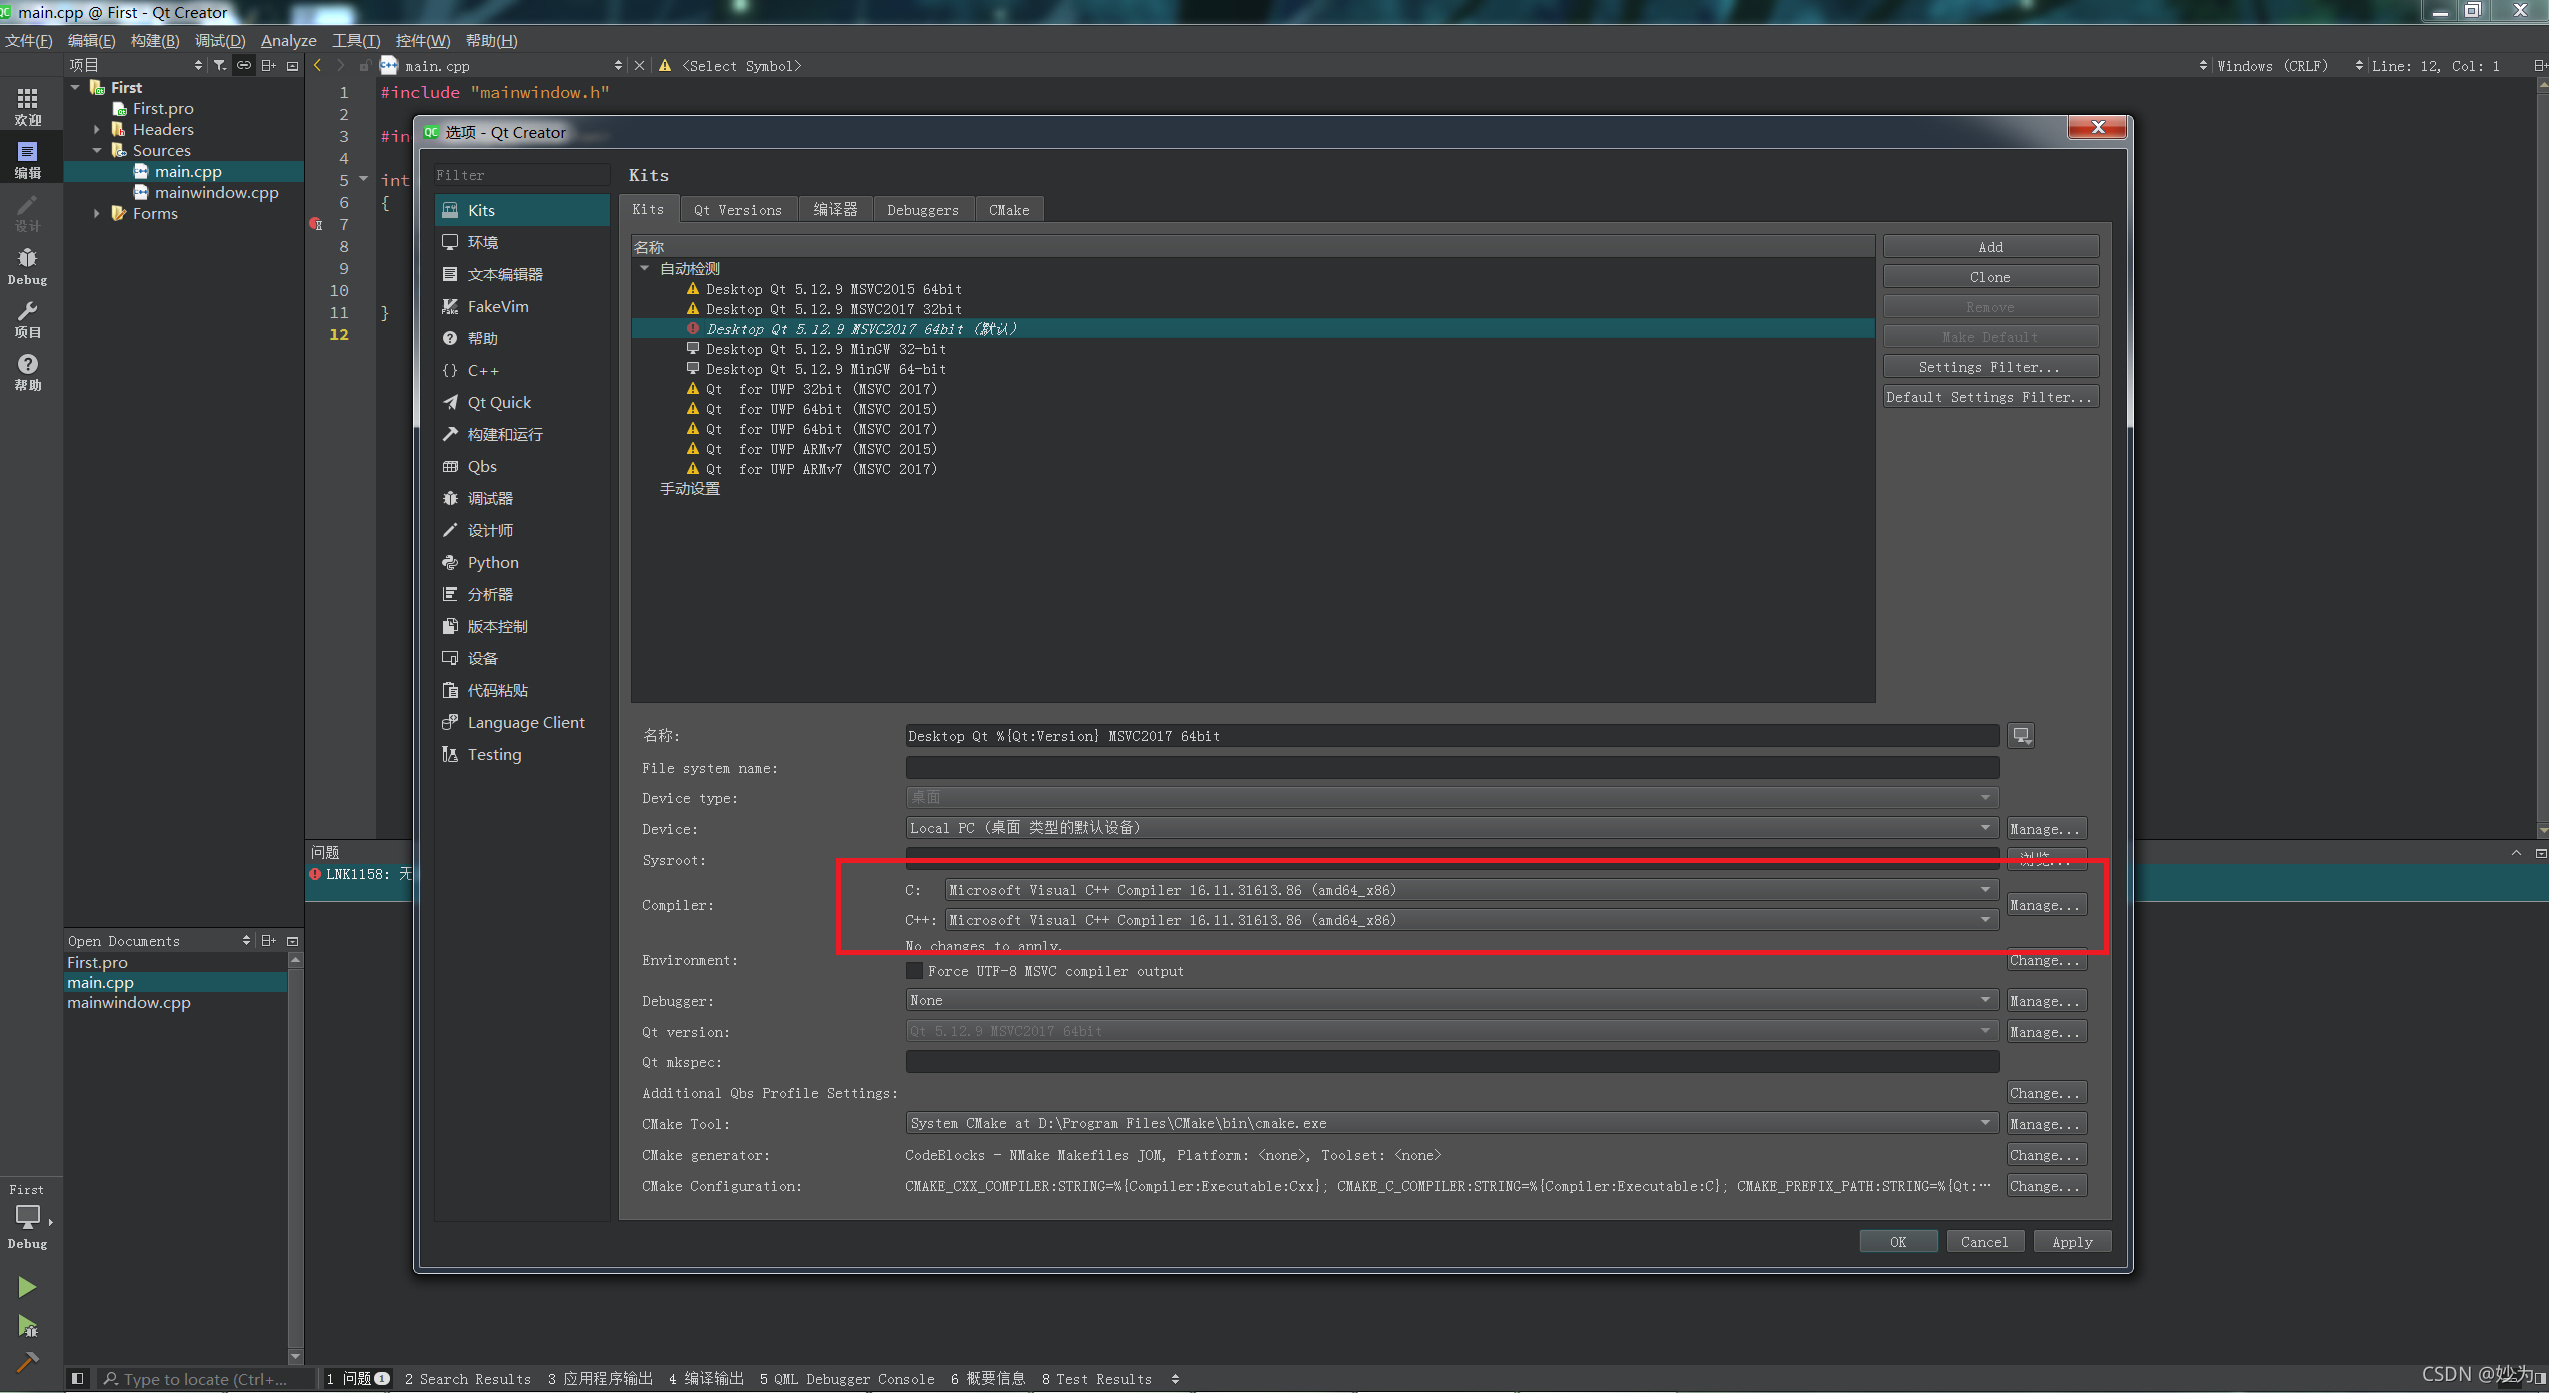The width and height of the screenshot is (2549, 1393).
Task: Toggle the sidebar visibility button in status bar
Action: (x=77, y=1378)
